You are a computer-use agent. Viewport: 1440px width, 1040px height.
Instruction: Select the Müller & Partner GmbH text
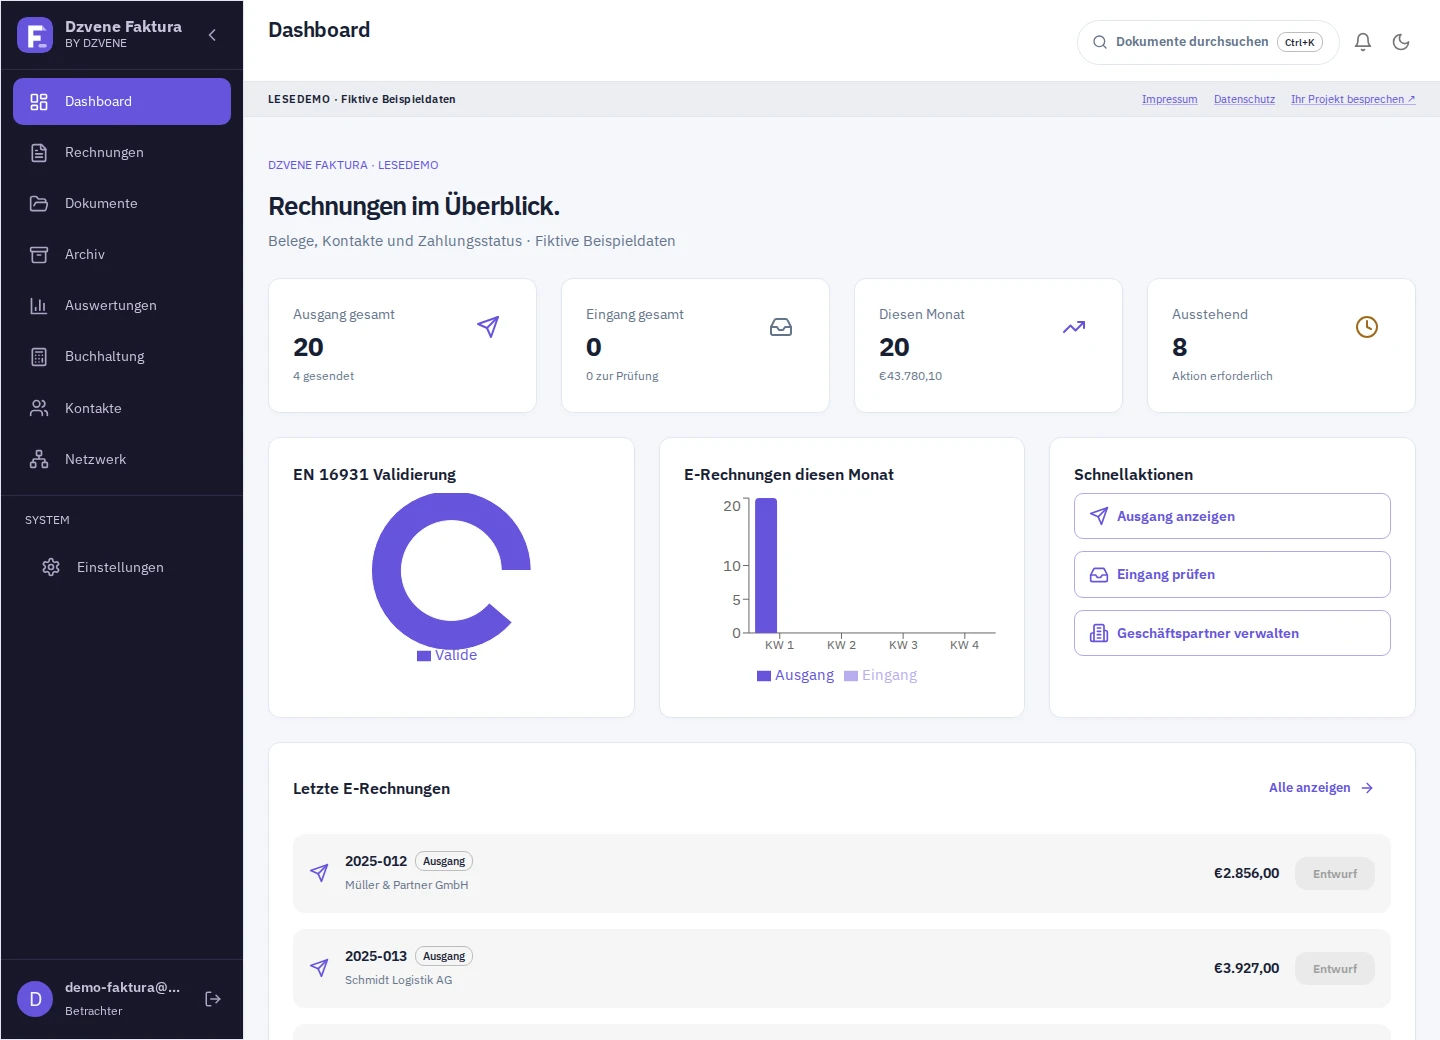point(406,885)
